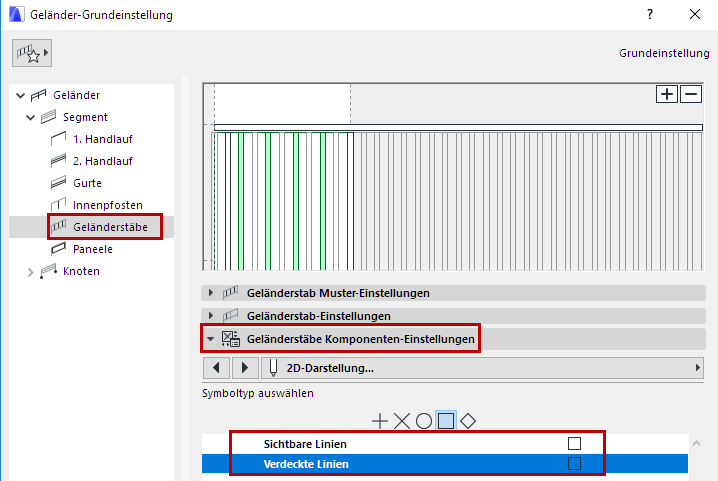This screenshot has width=718, height=481.
Task: Click the plus button in pattern preview
Action: click(667, 94)
